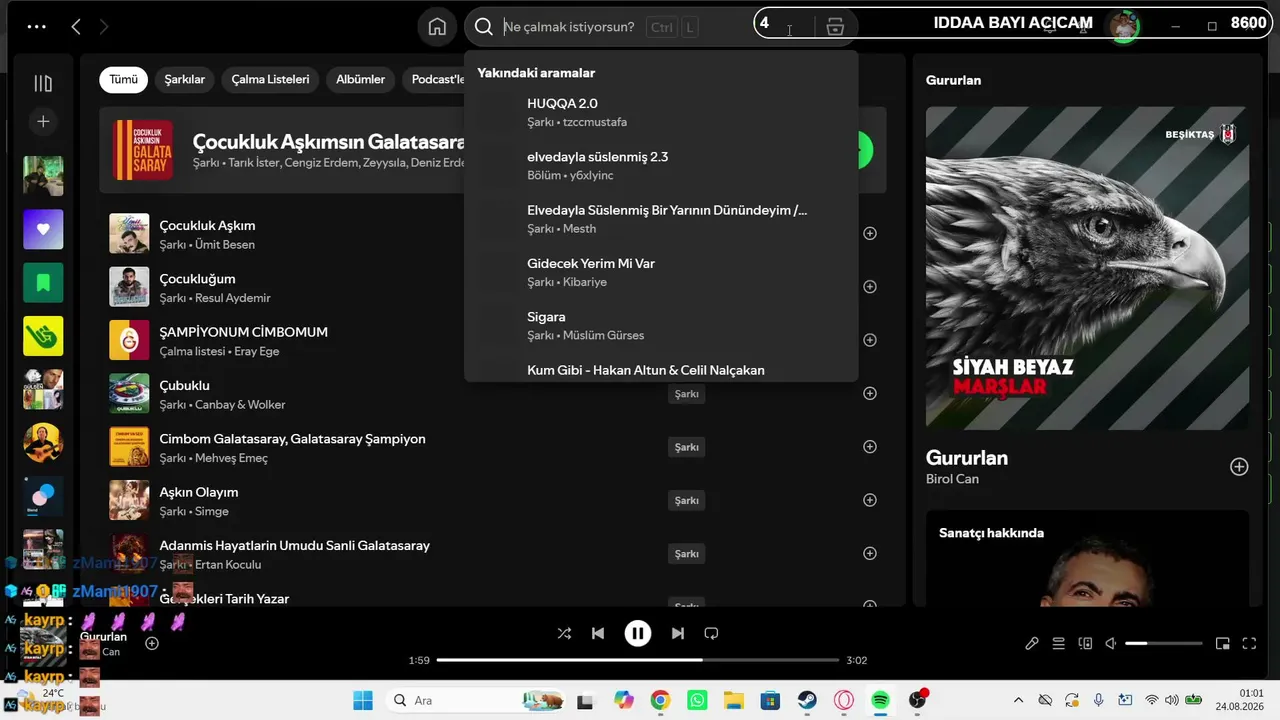Select Sigara by Müslüm Gürses recent search
This screenshot has height=720, width=1280.
(x=661, y=325)
